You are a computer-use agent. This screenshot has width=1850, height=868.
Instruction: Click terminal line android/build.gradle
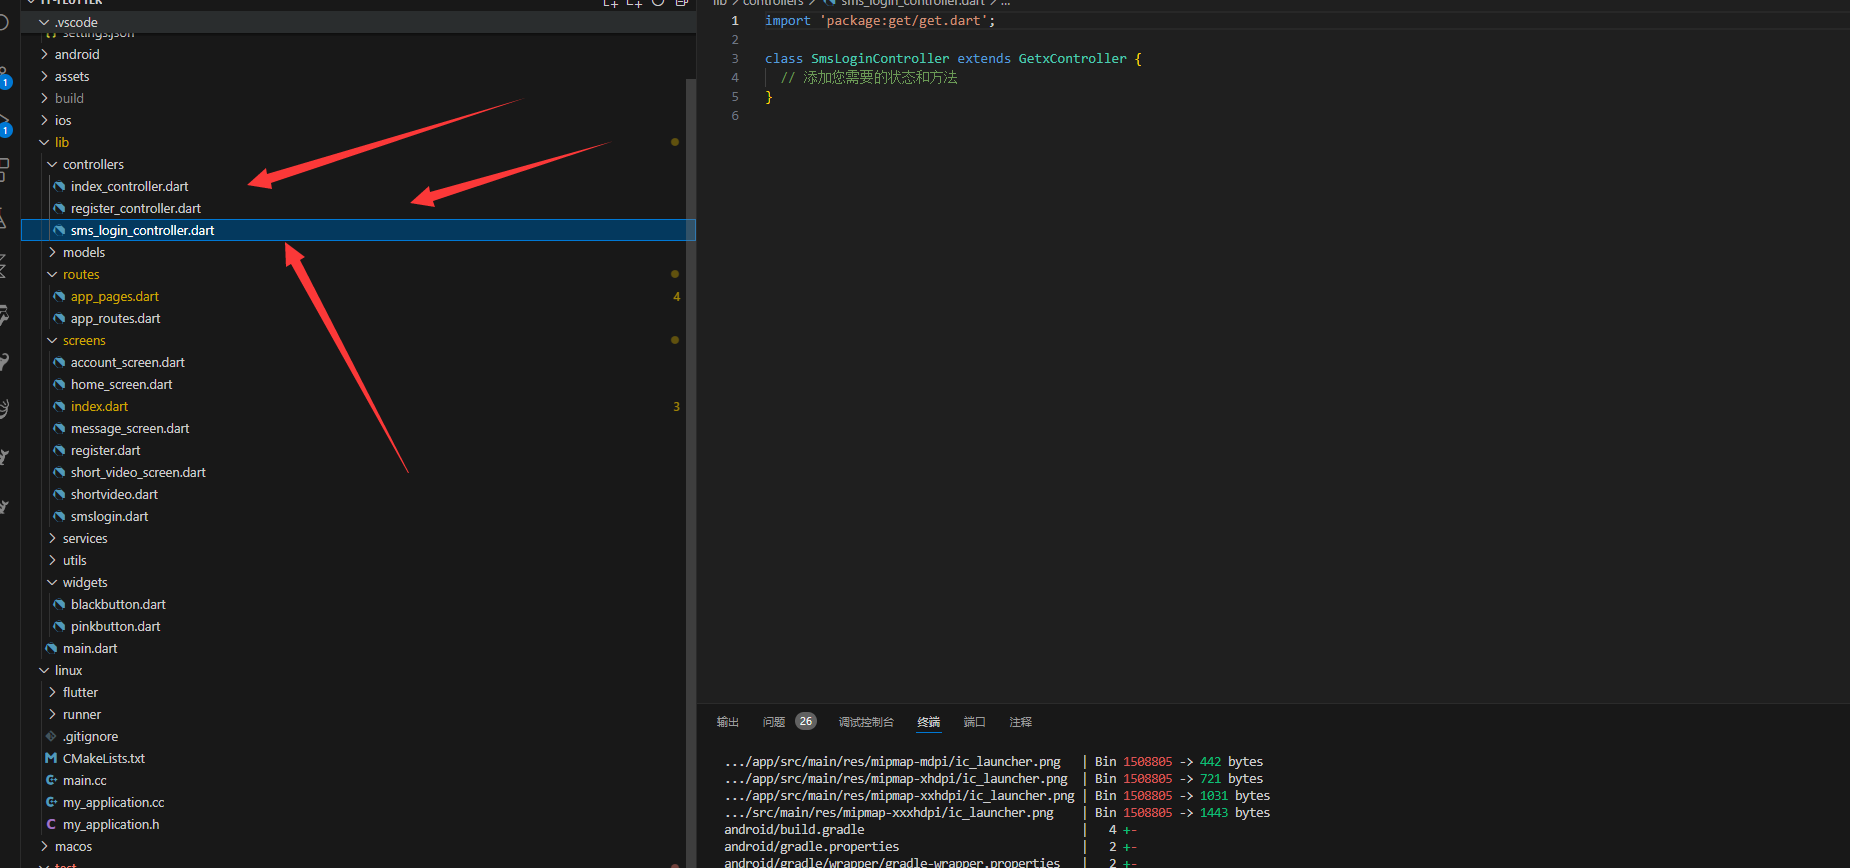click(794, 829)
